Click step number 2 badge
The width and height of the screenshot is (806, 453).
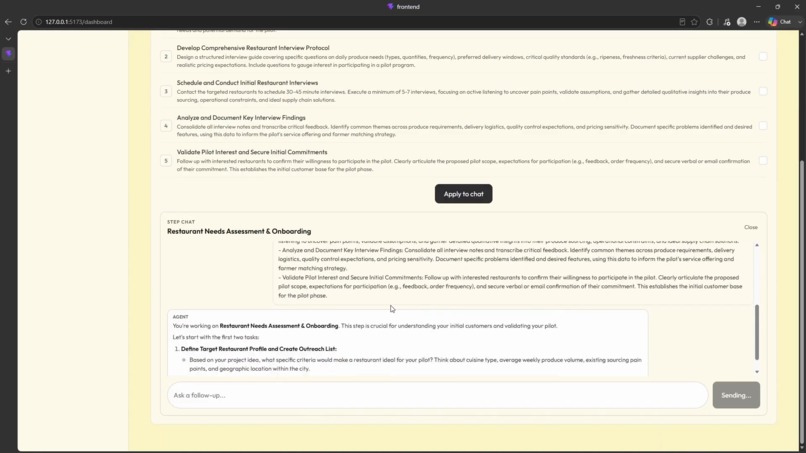[166, 57]
